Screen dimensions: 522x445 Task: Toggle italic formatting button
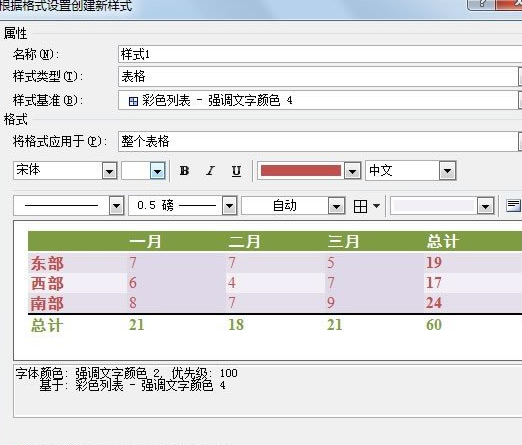[210, 171]
